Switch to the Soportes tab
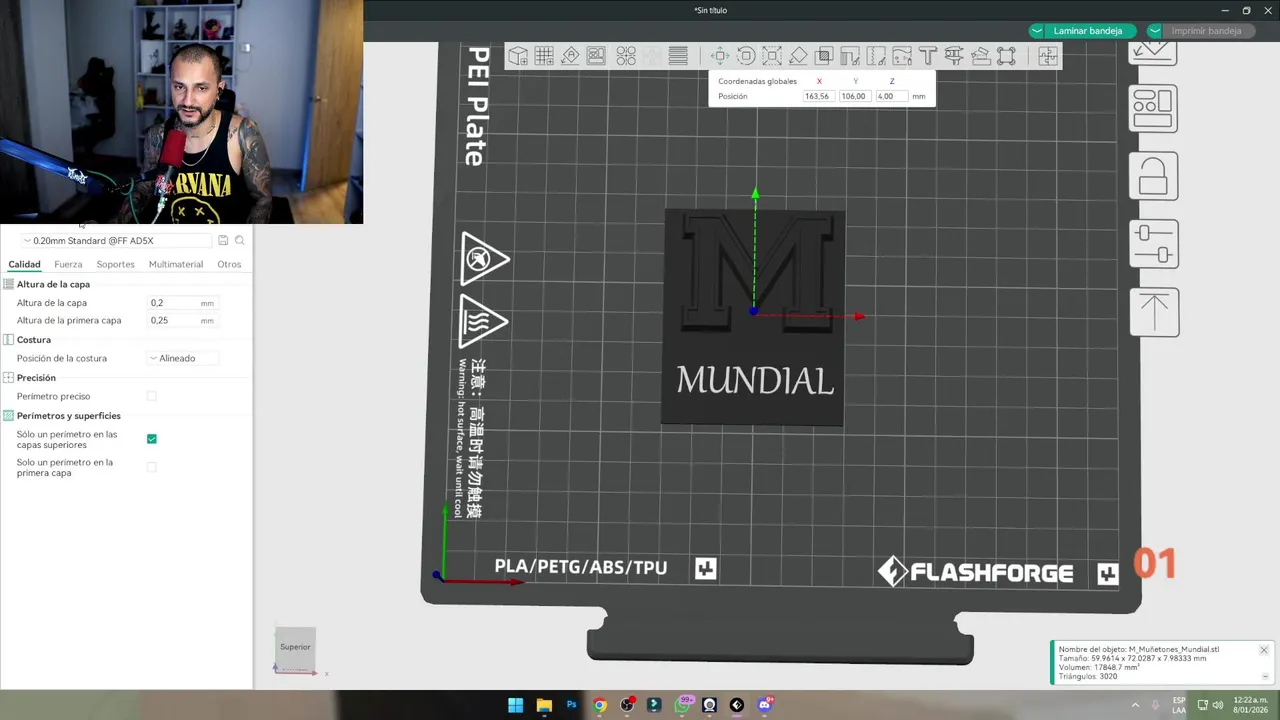Viewport: 1280px width, 720px height. 115,264
